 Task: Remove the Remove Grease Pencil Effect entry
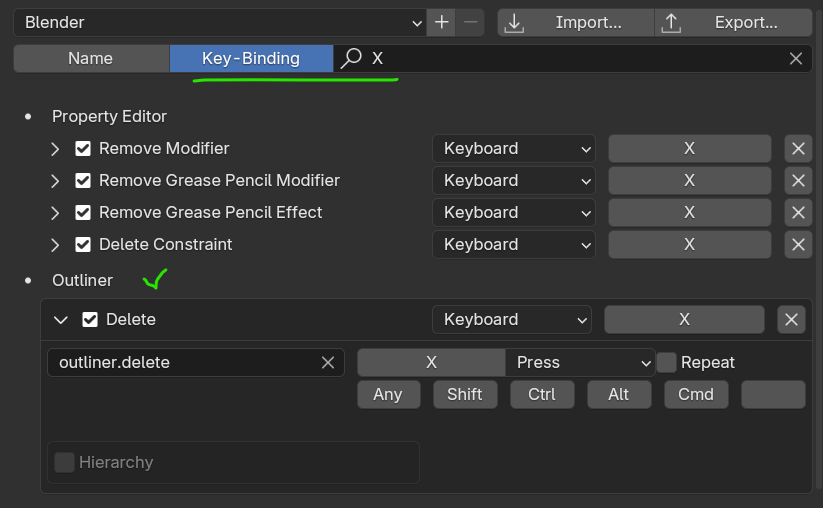(x=797, y=213)
